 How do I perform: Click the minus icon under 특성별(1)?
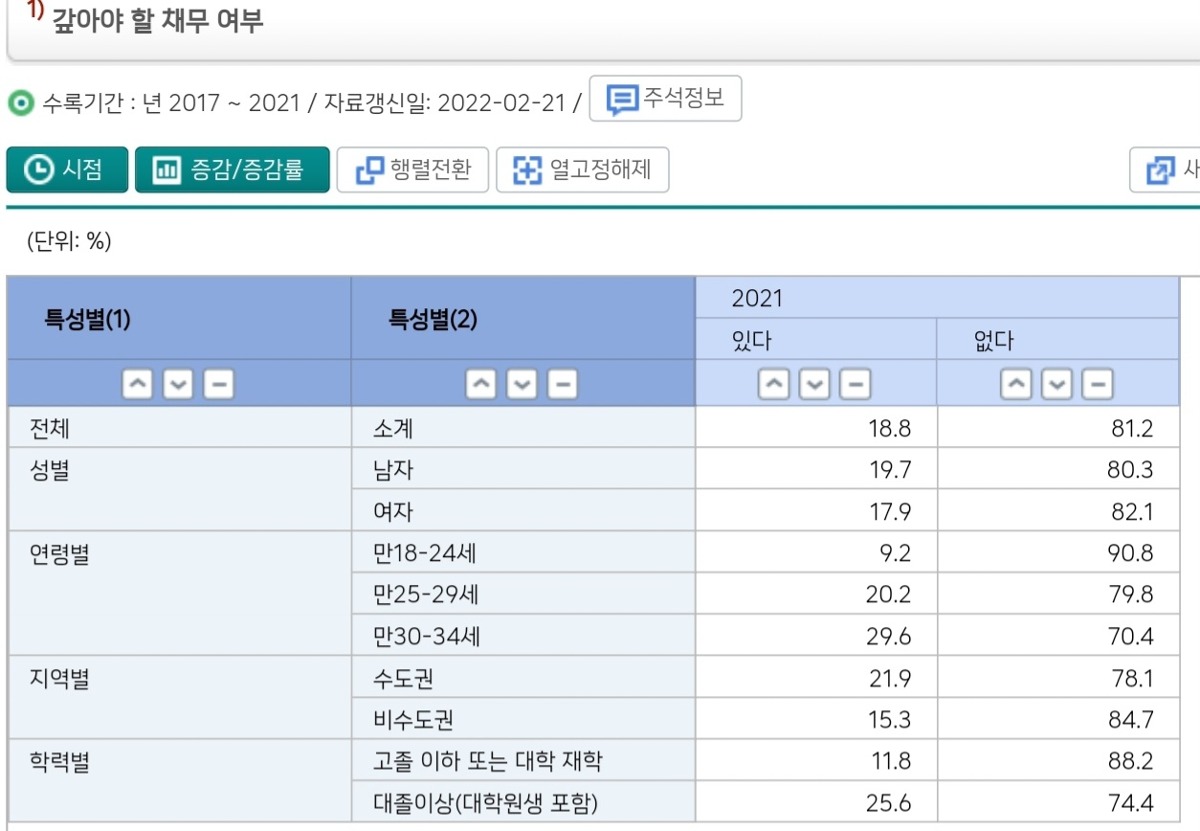click(x=219, y=384)
